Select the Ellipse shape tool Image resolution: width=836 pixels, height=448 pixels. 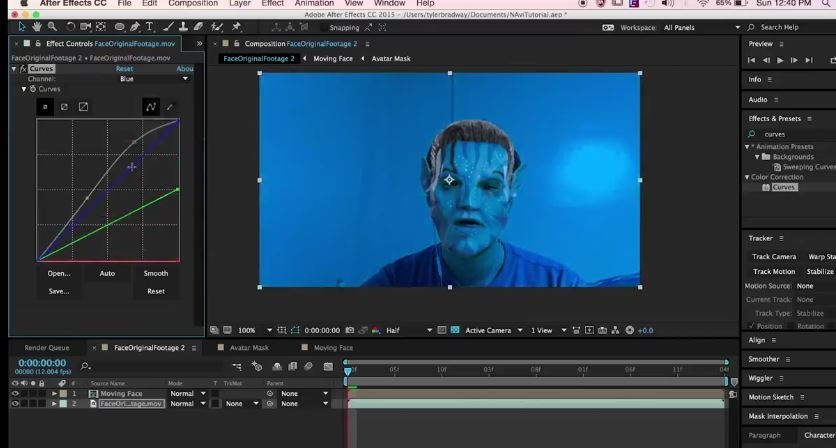[x=119, y=27]
